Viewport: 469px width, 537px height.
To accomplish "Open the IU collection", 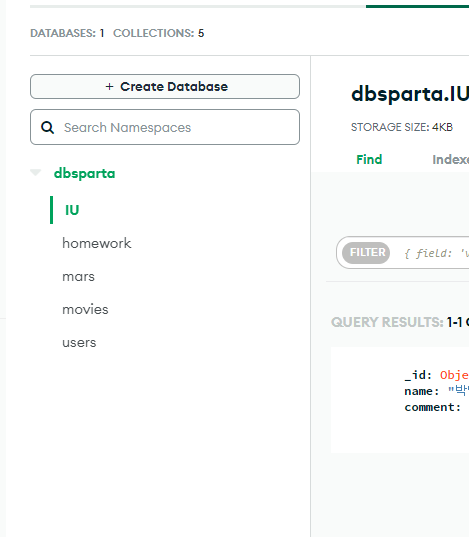I will (x=72, y=210).
